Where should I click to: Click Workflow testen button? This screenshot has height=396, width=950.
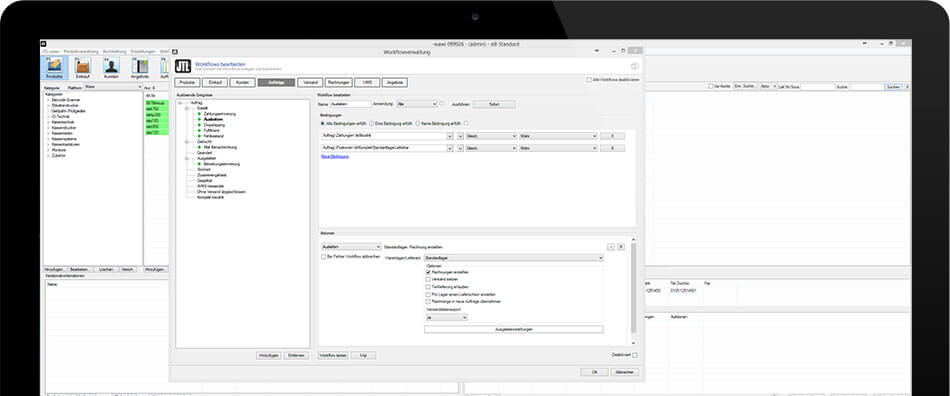tap(333, 355)
